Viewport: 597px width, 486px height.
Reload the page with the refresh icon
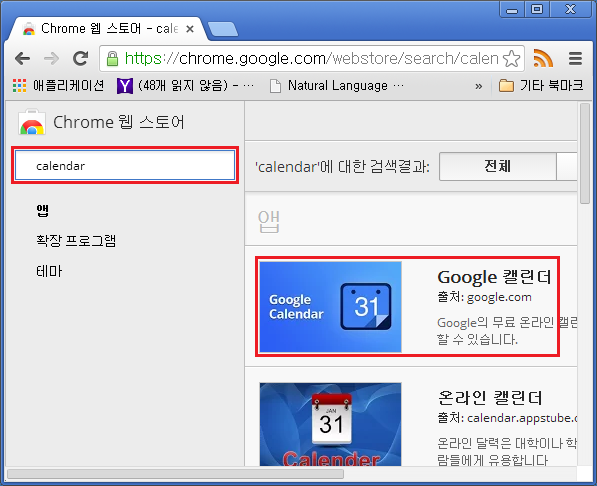80,58
